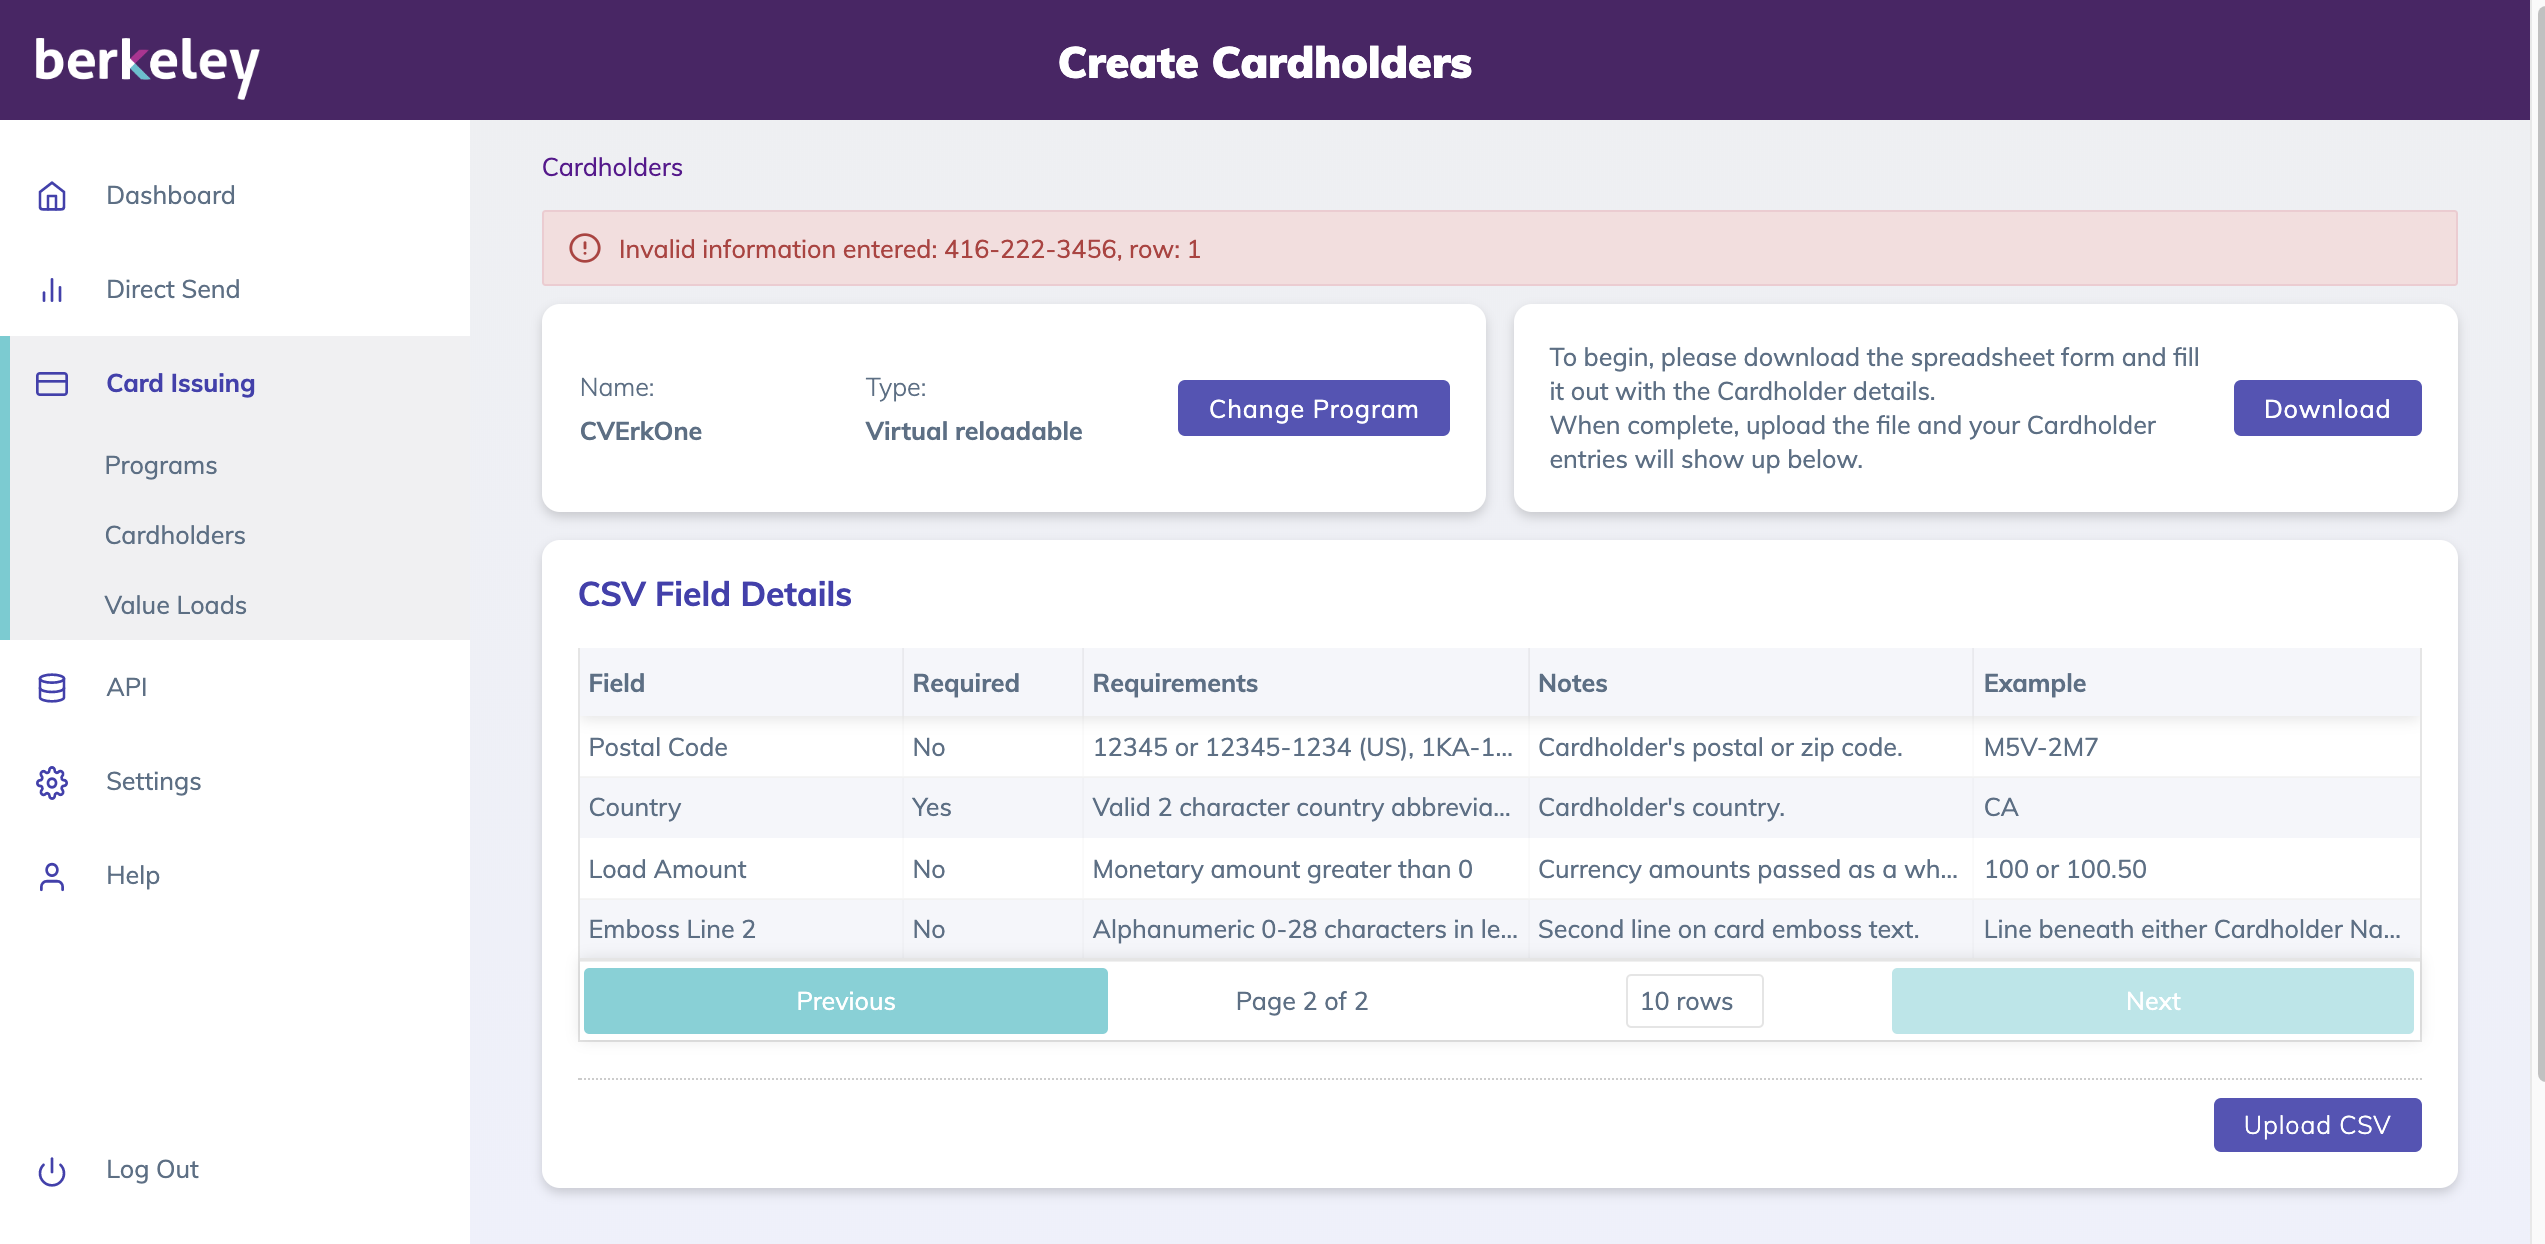
Task: Click the Dashboard home icon
Action: click(52, 196)
